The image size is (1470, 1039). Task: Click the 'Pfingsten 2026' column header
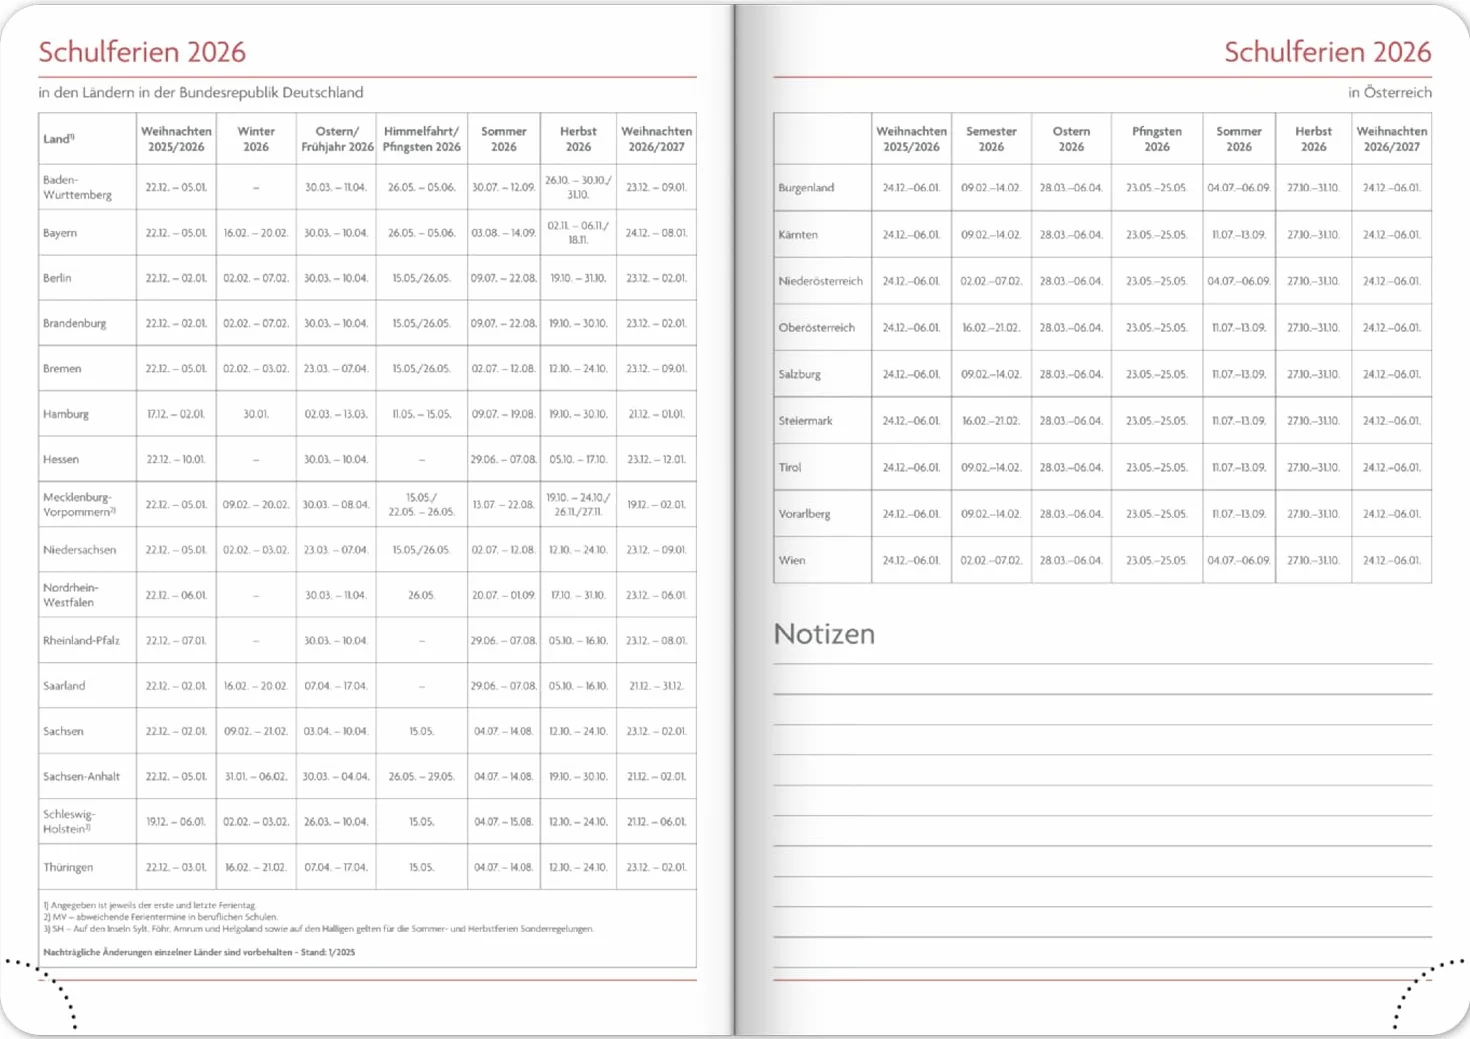click(1157, 139)
